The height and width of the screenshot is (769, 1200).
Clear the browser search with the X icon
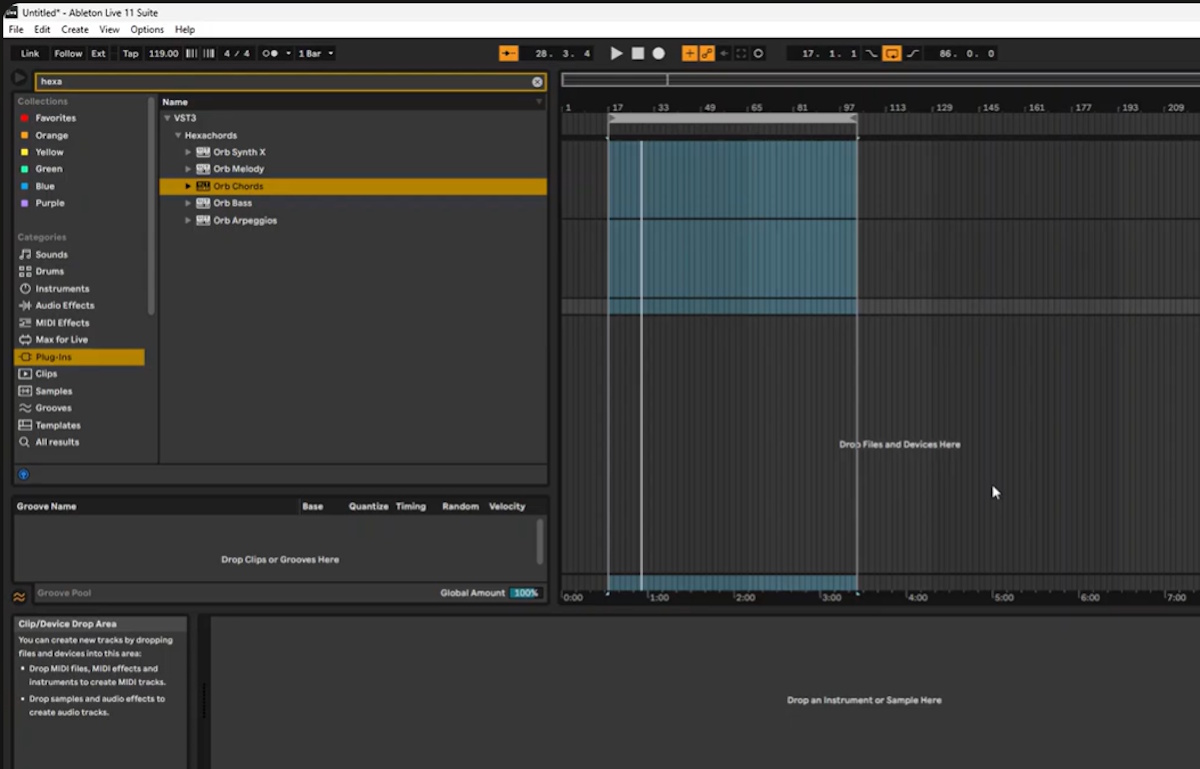click(x=537, y=82)
